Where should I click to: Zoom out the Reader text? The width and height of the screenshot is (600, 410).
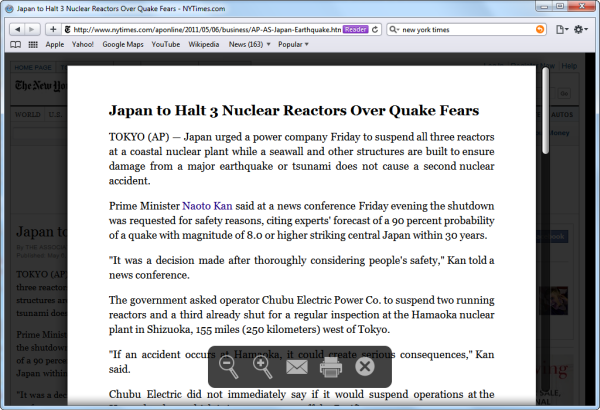point(228,367)
